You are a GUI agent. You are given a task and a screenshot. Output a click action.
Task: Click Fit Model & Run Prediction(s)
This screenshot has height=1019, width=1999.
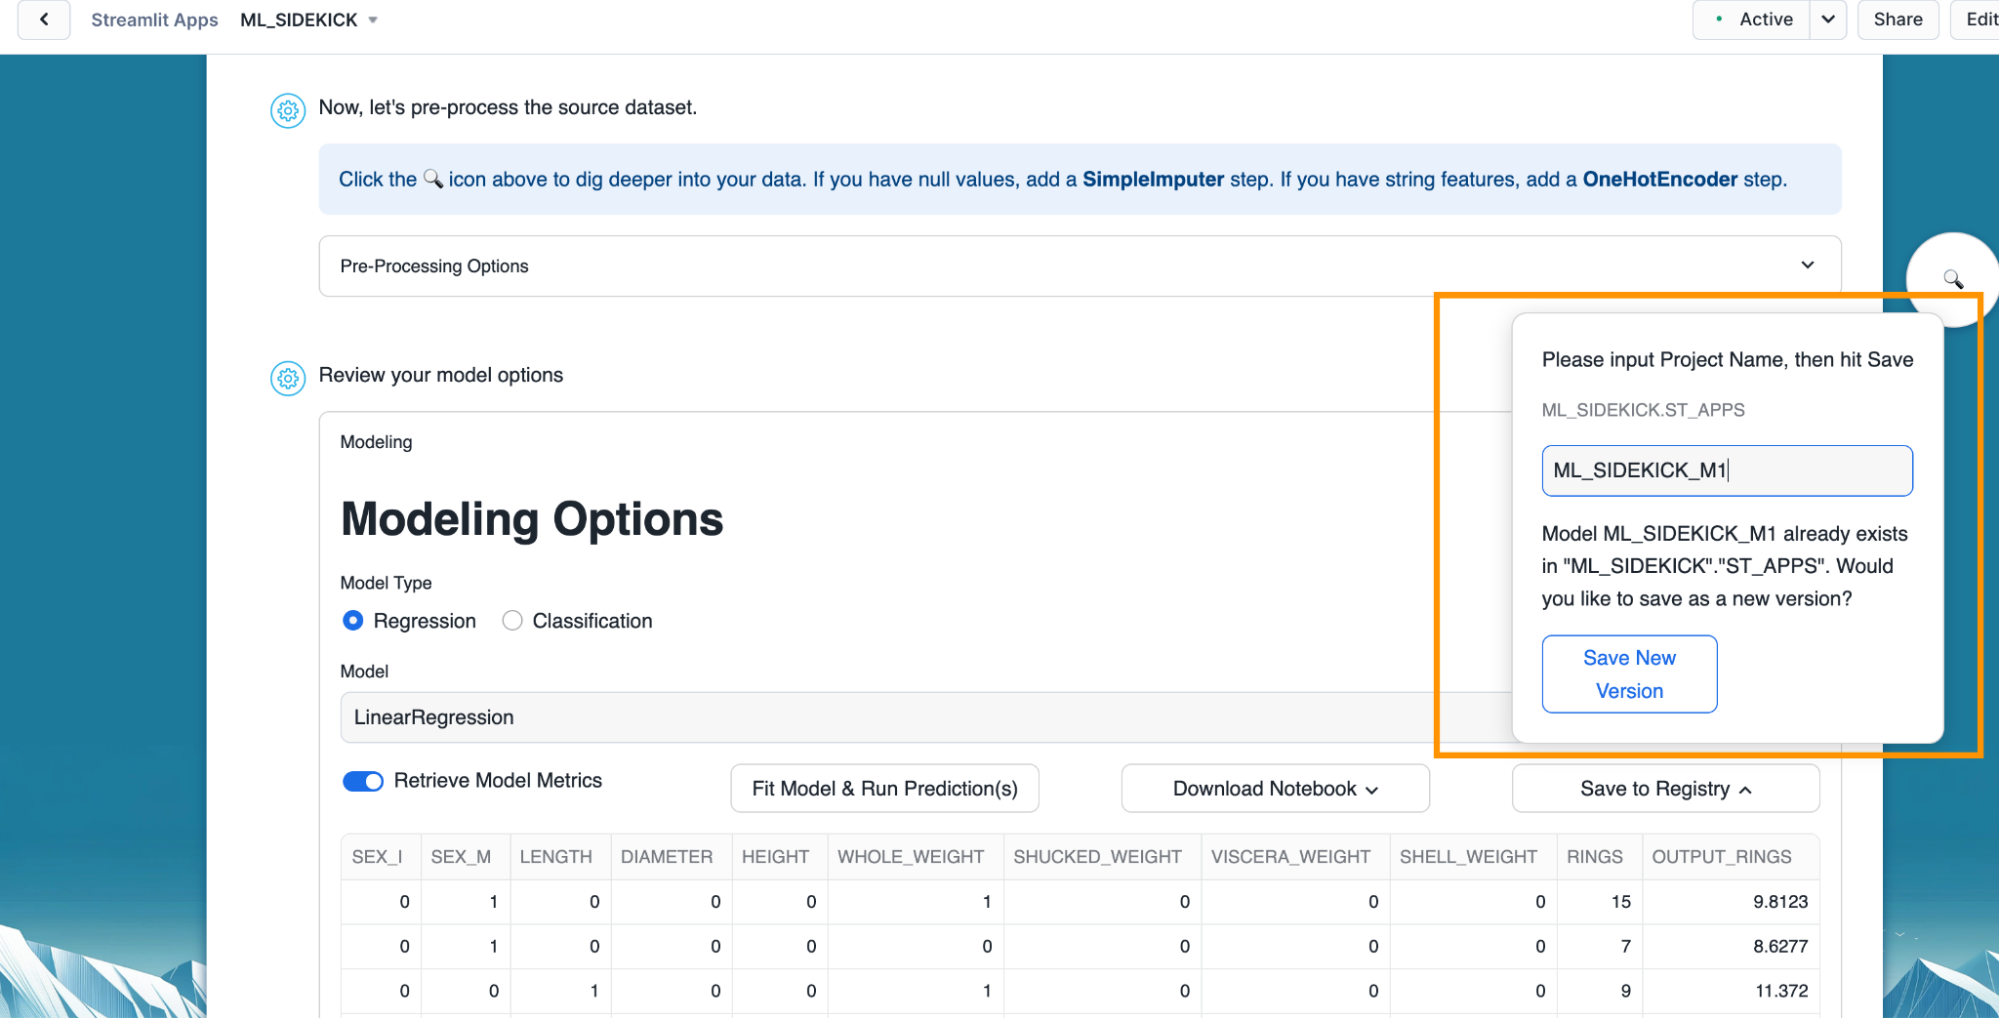click(884, 789)
